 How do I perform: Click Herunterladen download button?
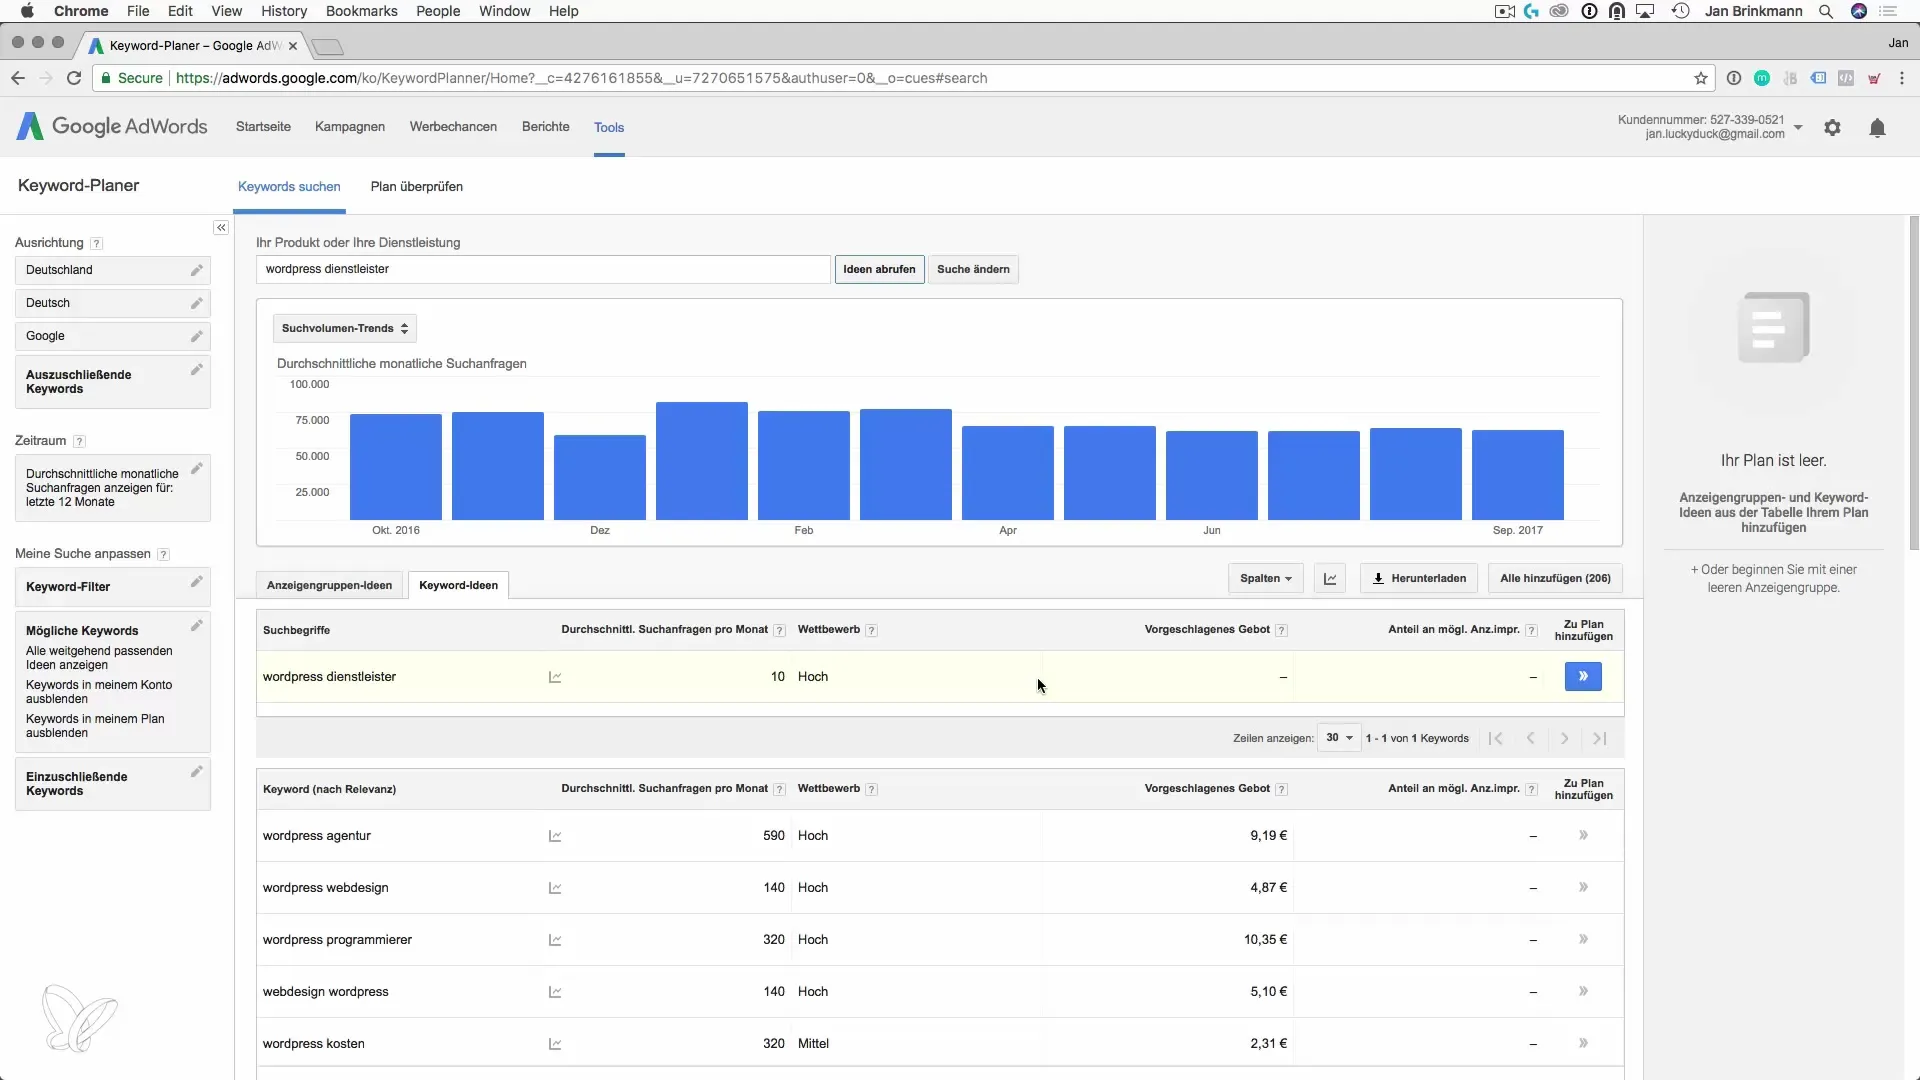coord(1419,578)
